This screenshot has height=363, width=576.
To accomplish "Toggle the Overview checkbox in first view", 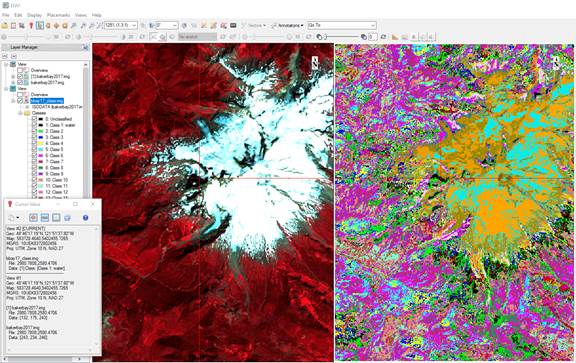I will click(x=21, y=70).
